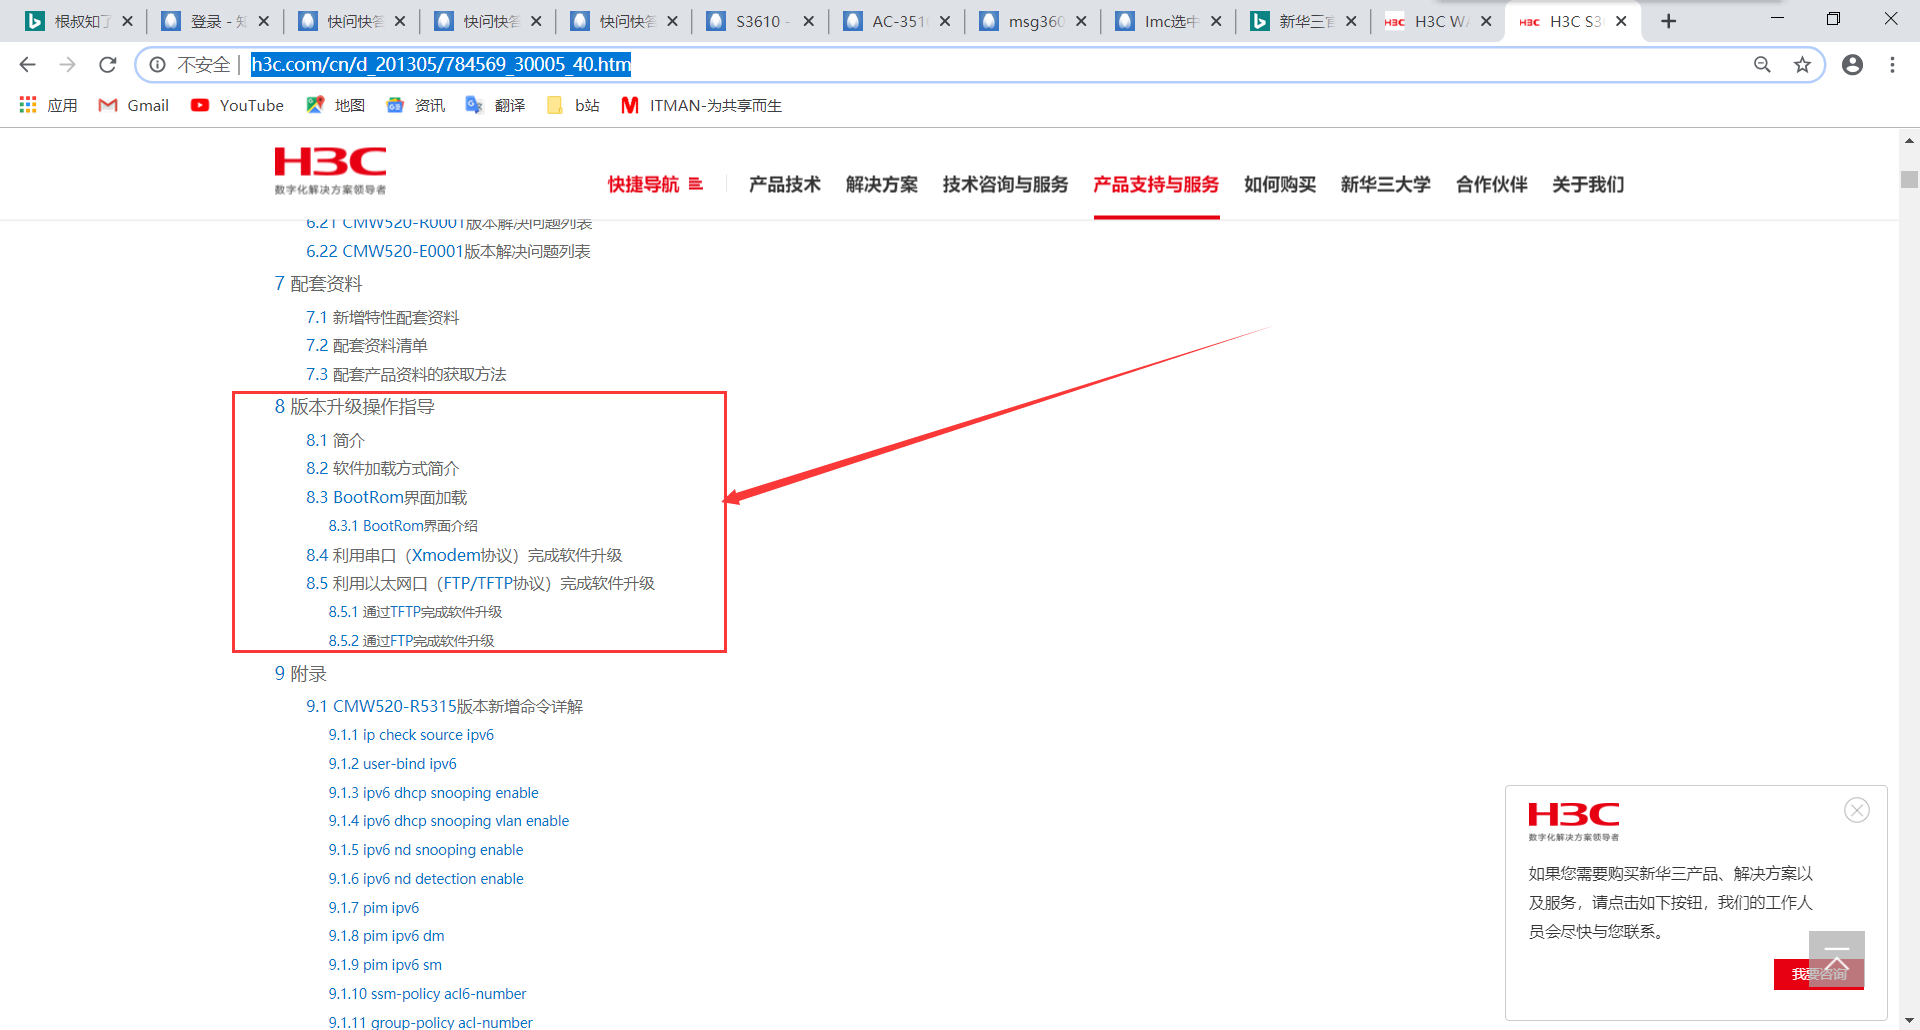Screen dimensions: 1920x1030
Task: Click the zoom magnifier icon in address bar
Action: pyautogui.click(x=1762, y=65)
